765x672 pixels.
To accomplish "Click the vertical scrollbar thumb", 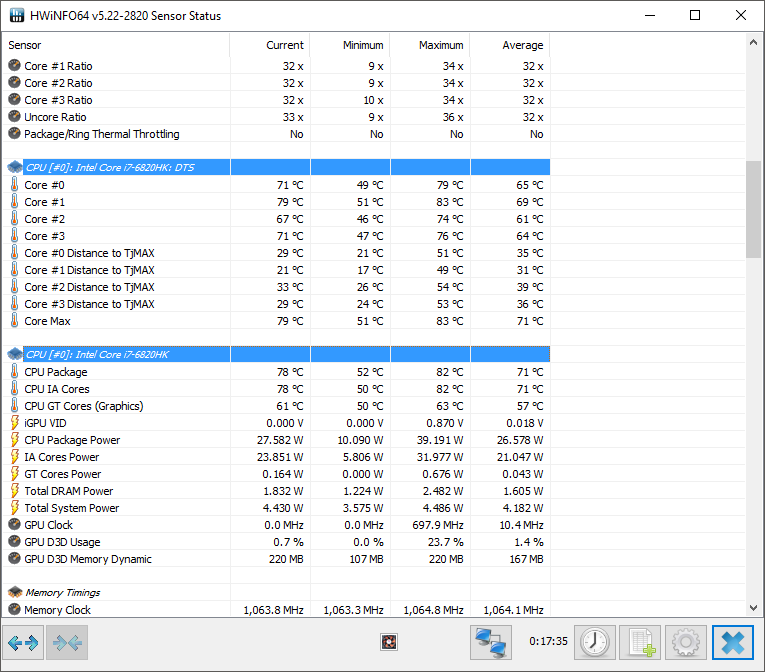I will (x=753, y=209).
